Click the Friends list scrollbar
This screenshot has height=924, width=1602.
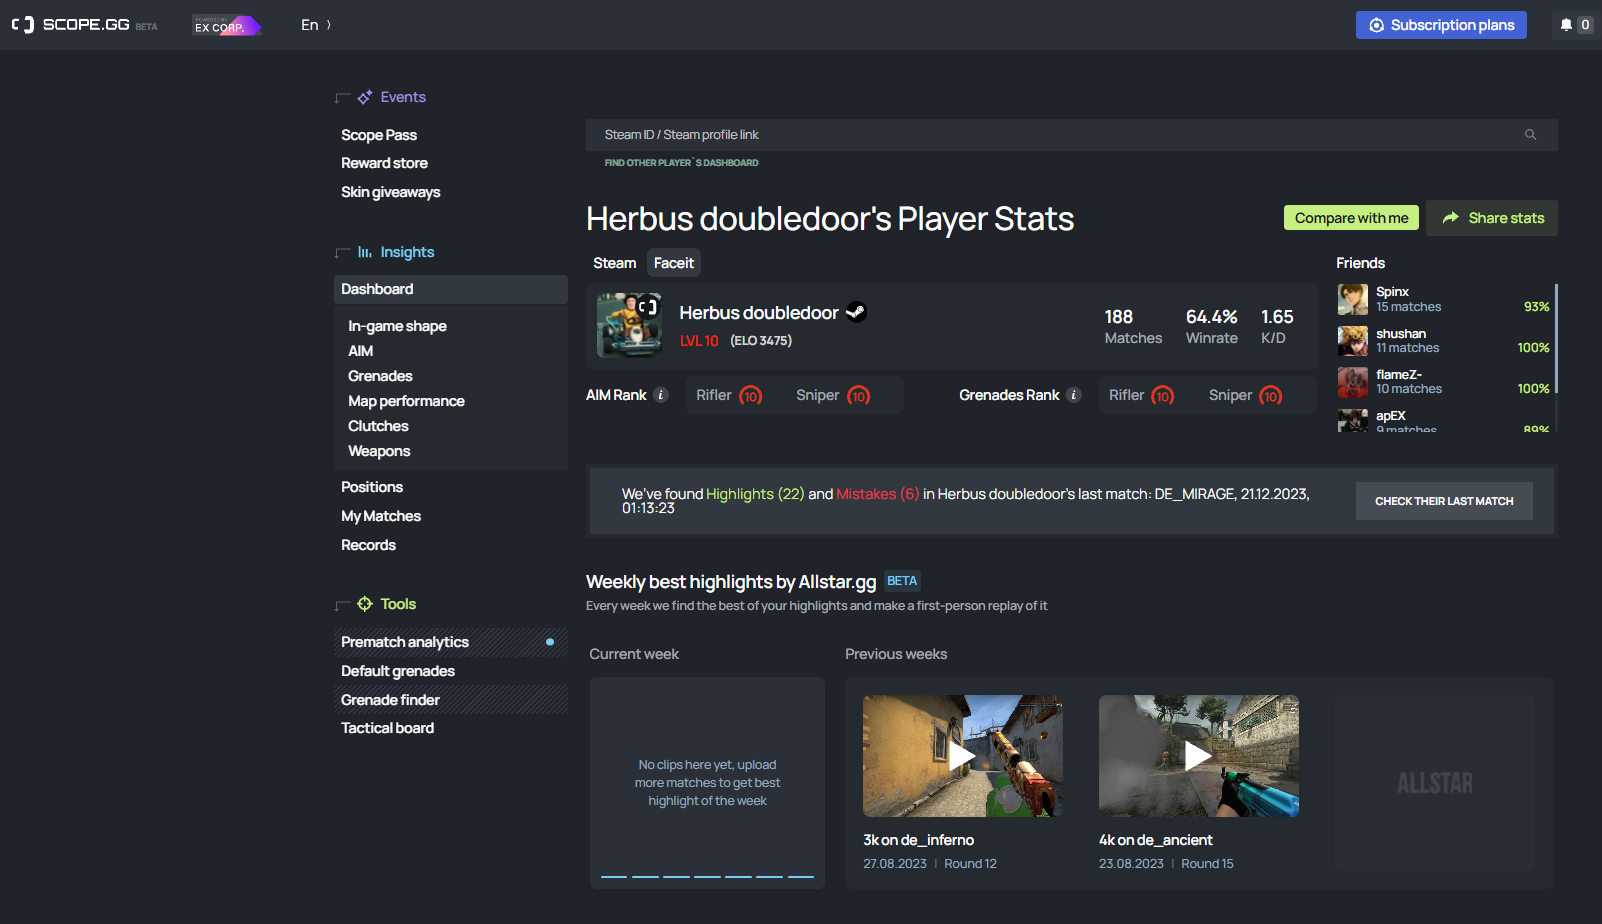tap(1556, 340)
